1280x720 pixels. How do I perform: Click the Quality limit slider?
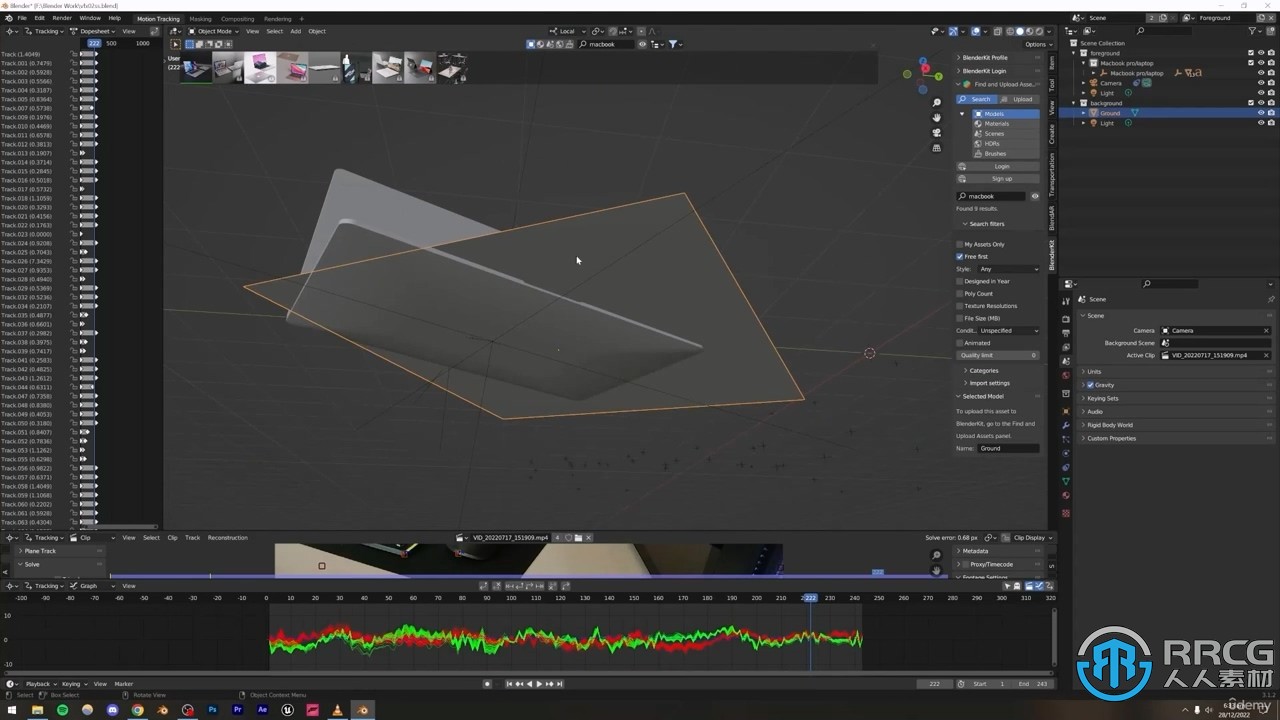998,355
